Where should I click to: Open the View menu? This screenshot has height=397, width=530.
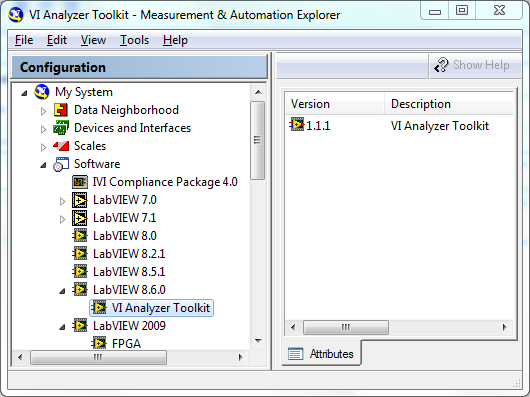point(93,40)
